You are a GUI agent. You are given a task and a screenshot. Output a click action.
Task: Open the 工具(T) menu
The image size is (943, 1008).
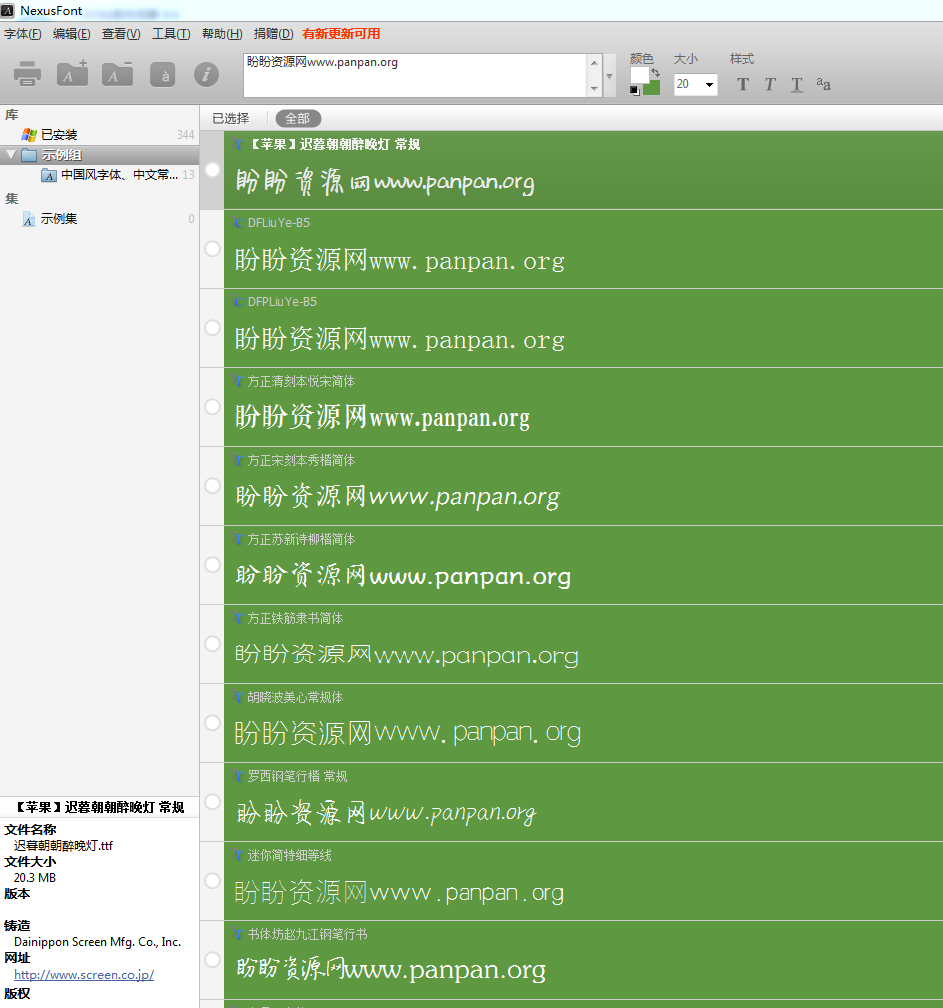tap(171, 34)
